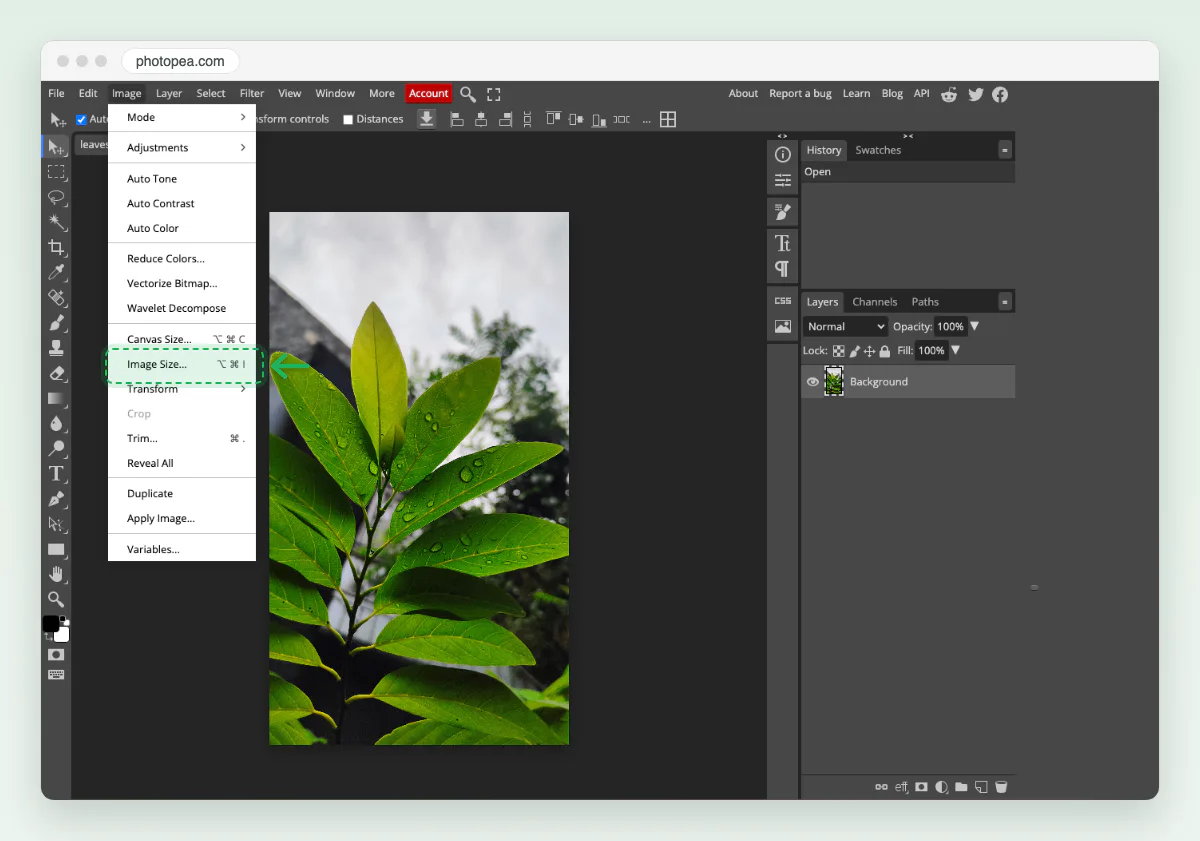The height and width of the screenshot is (841, 1200).
Task: Create a new folder in Layers
Action: tap(961, 787)
